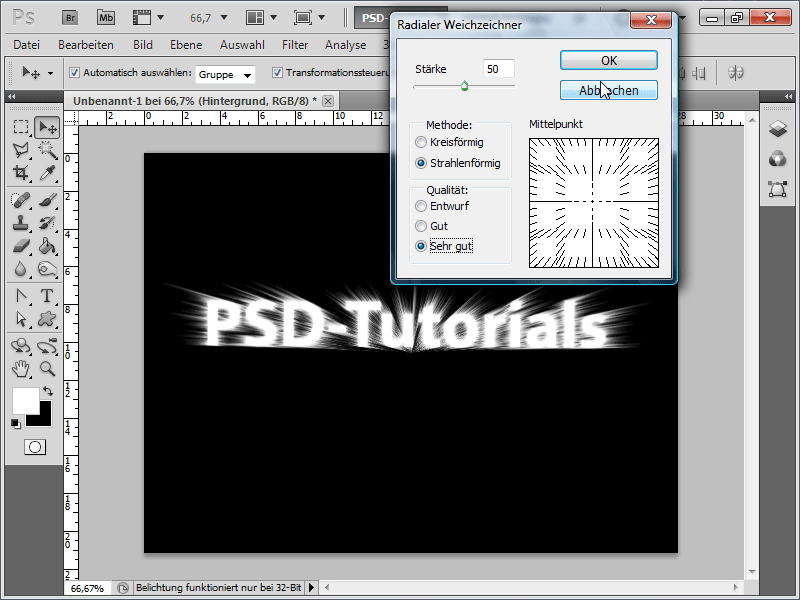Select the Zoom tool
This screenshot has width=800, height=600.
point(47,368)
